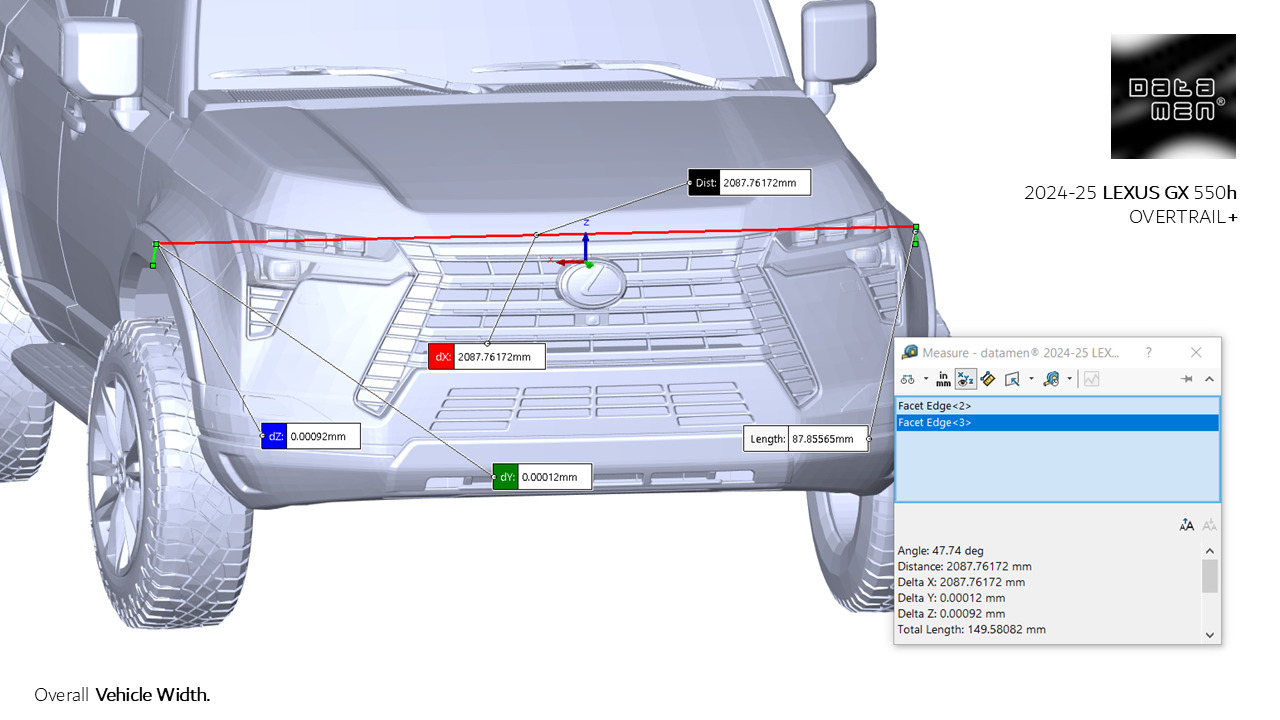Click the dX: 2087.76172mm callout

point(486,356)
